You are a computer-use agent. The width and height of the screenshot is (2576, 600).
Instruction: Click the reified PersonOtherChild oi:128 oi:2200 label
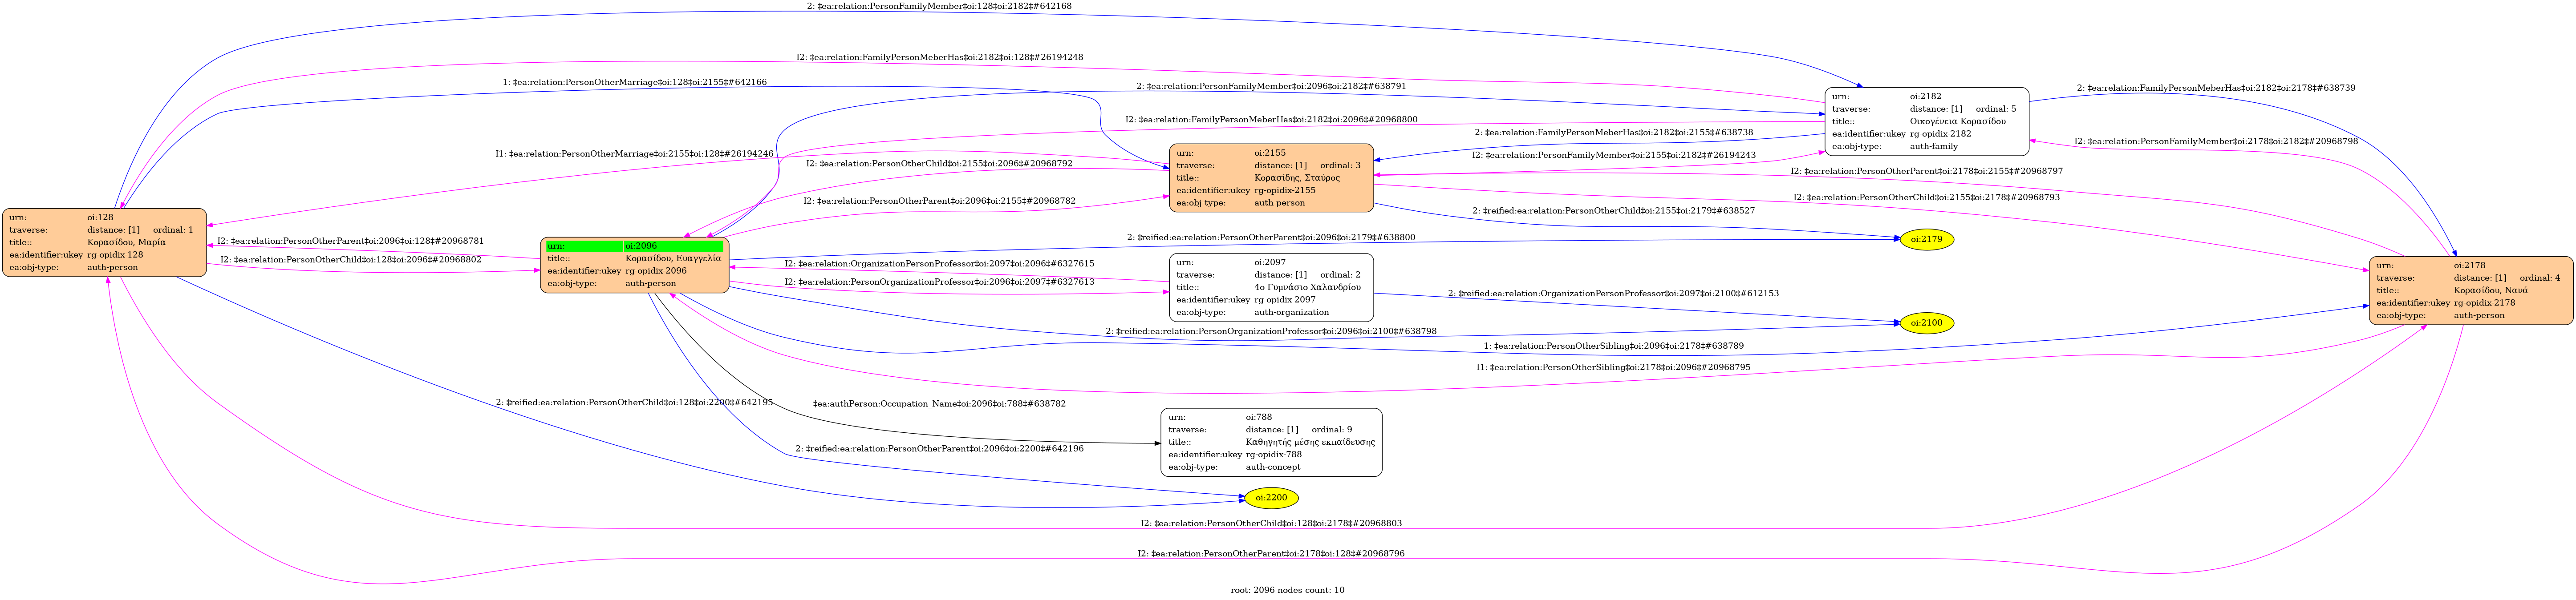pos(634,402)
